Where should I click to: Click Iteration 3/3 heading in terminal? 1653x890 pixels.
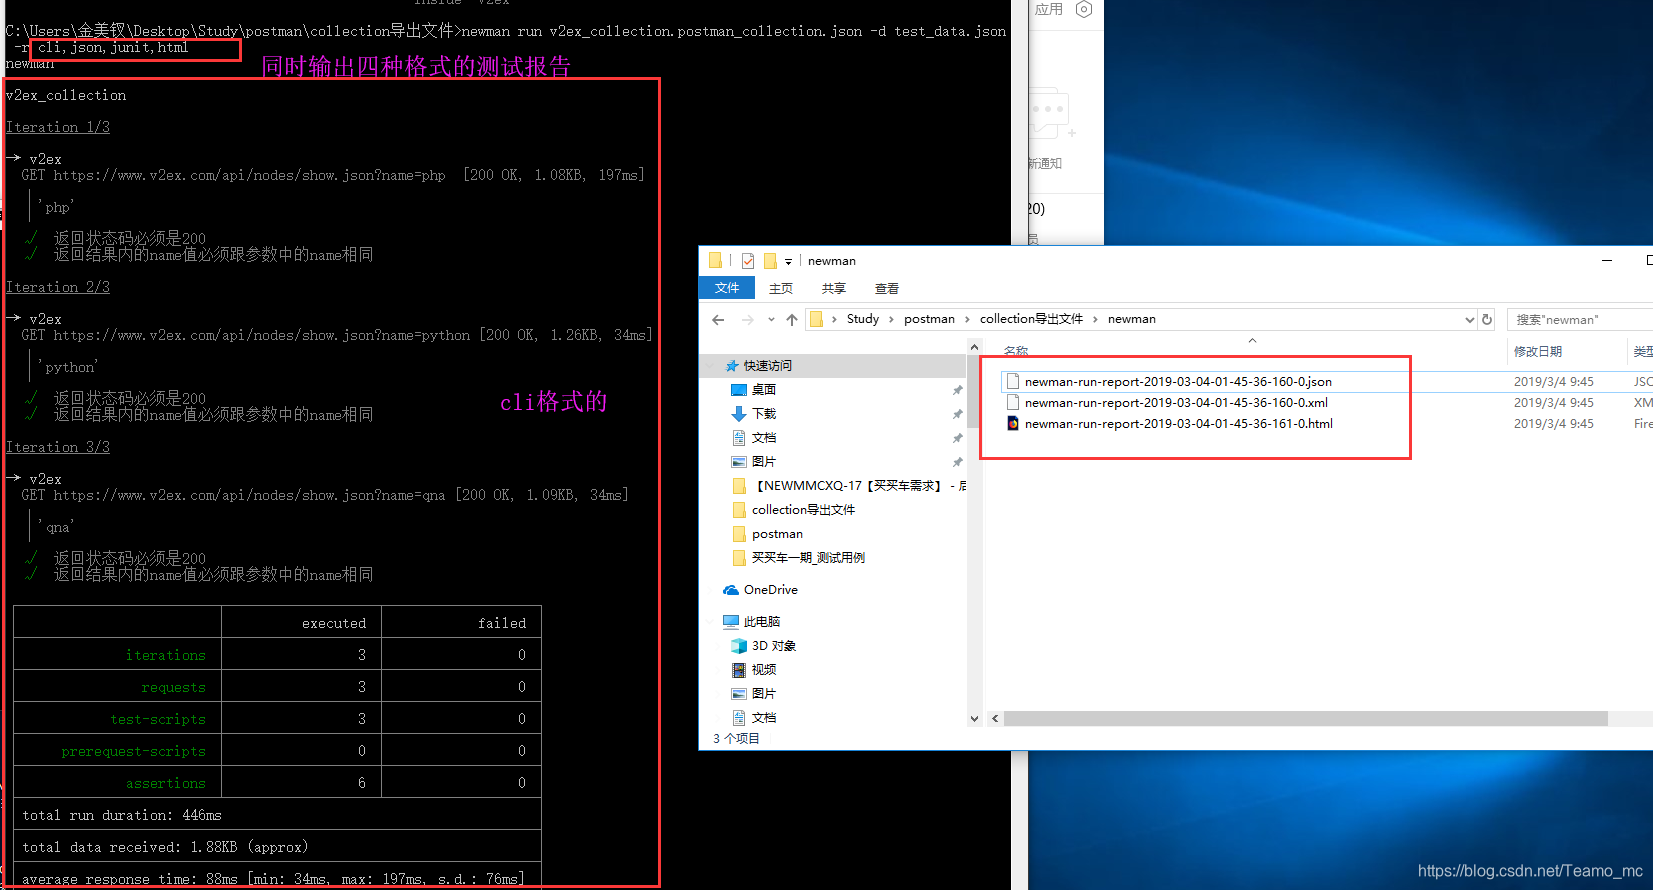[58, 447]
